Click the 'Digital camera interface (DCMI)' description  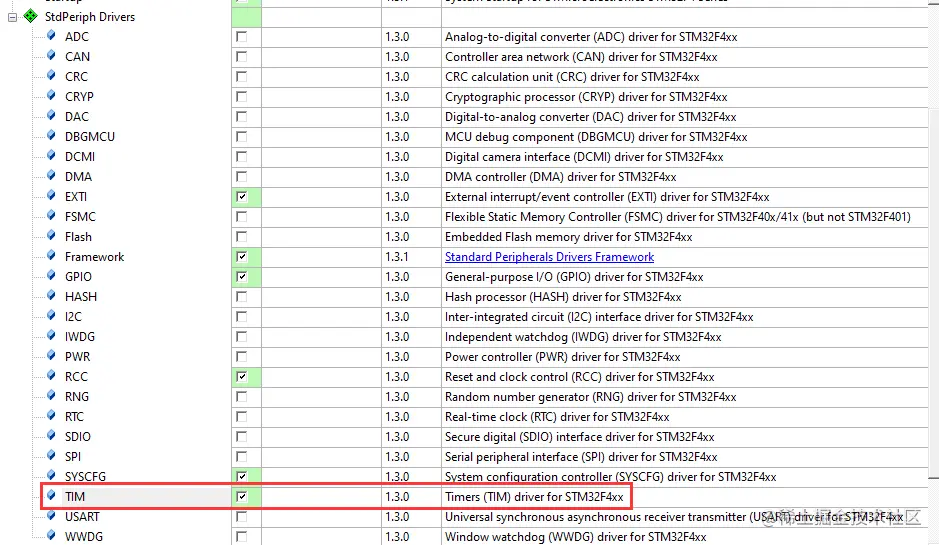[584, 157]
